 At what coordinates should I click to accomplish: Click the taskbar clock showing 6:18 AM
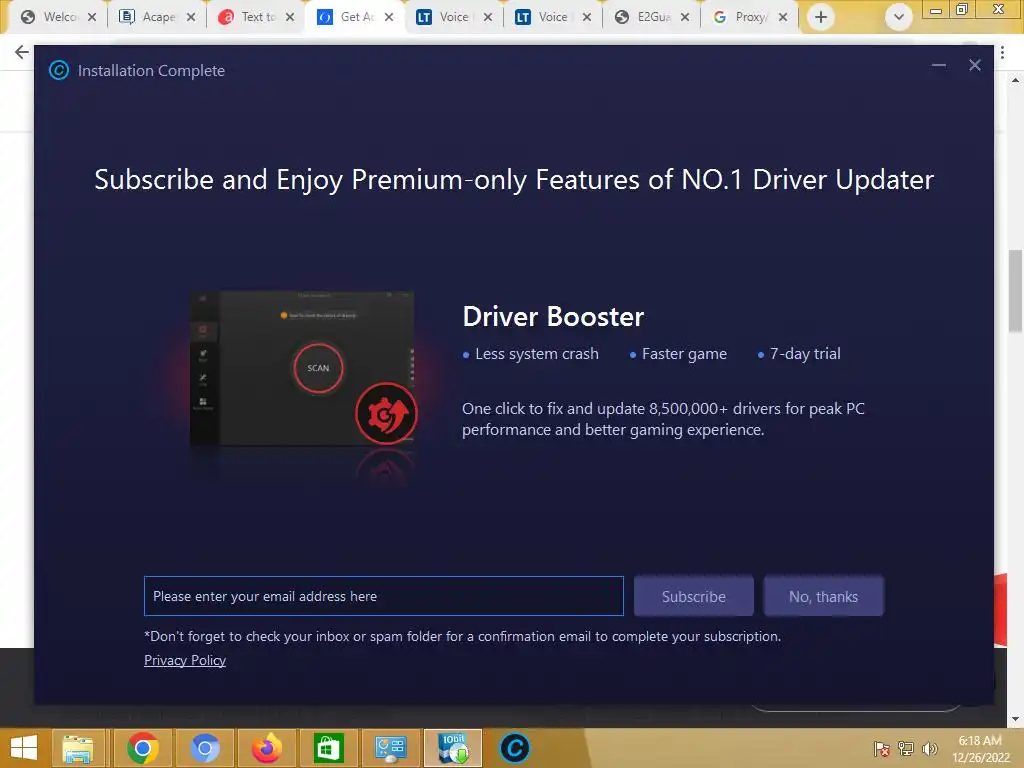tap(980, 749)
